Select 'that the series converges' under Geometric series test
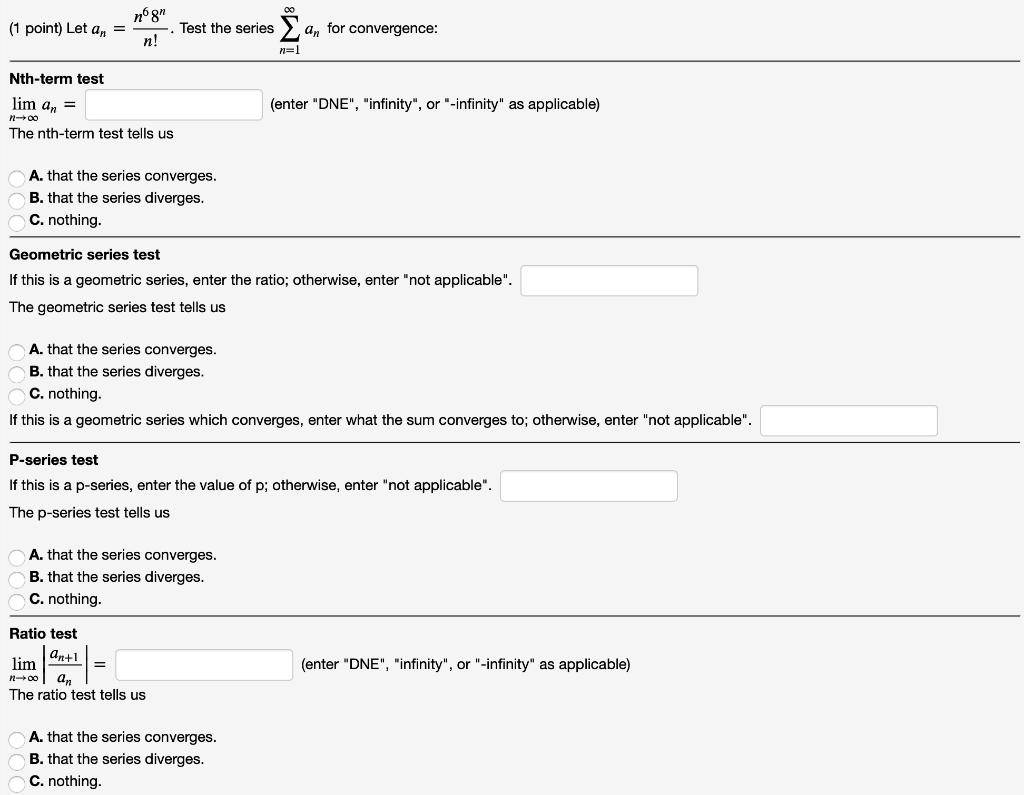Image resolution: width=1024 pixels, height=795 pixels. [16, 350]
